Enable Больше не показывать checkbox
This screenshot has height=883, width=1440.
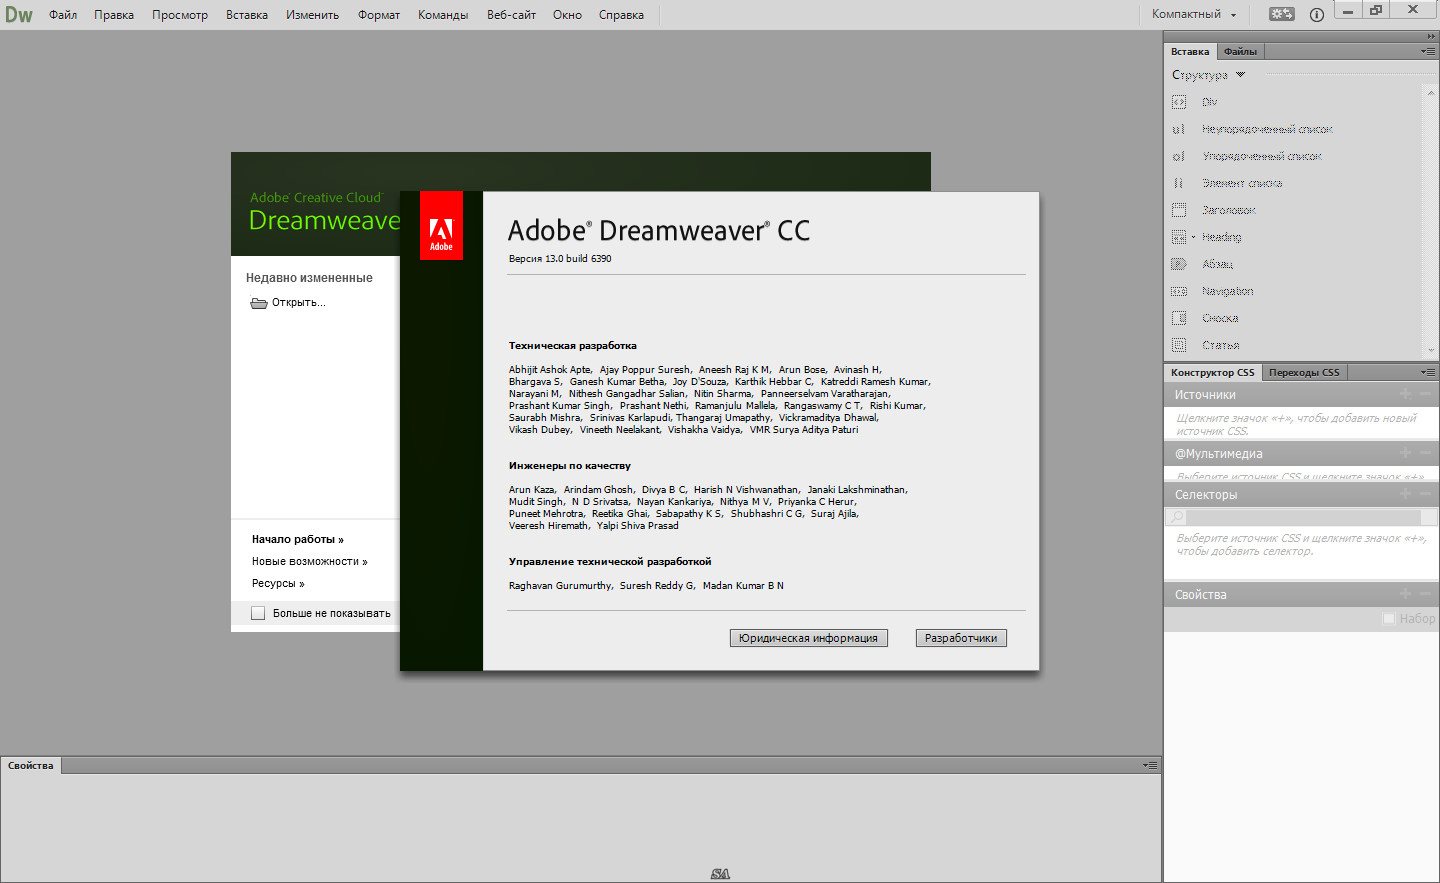[258, 613]
